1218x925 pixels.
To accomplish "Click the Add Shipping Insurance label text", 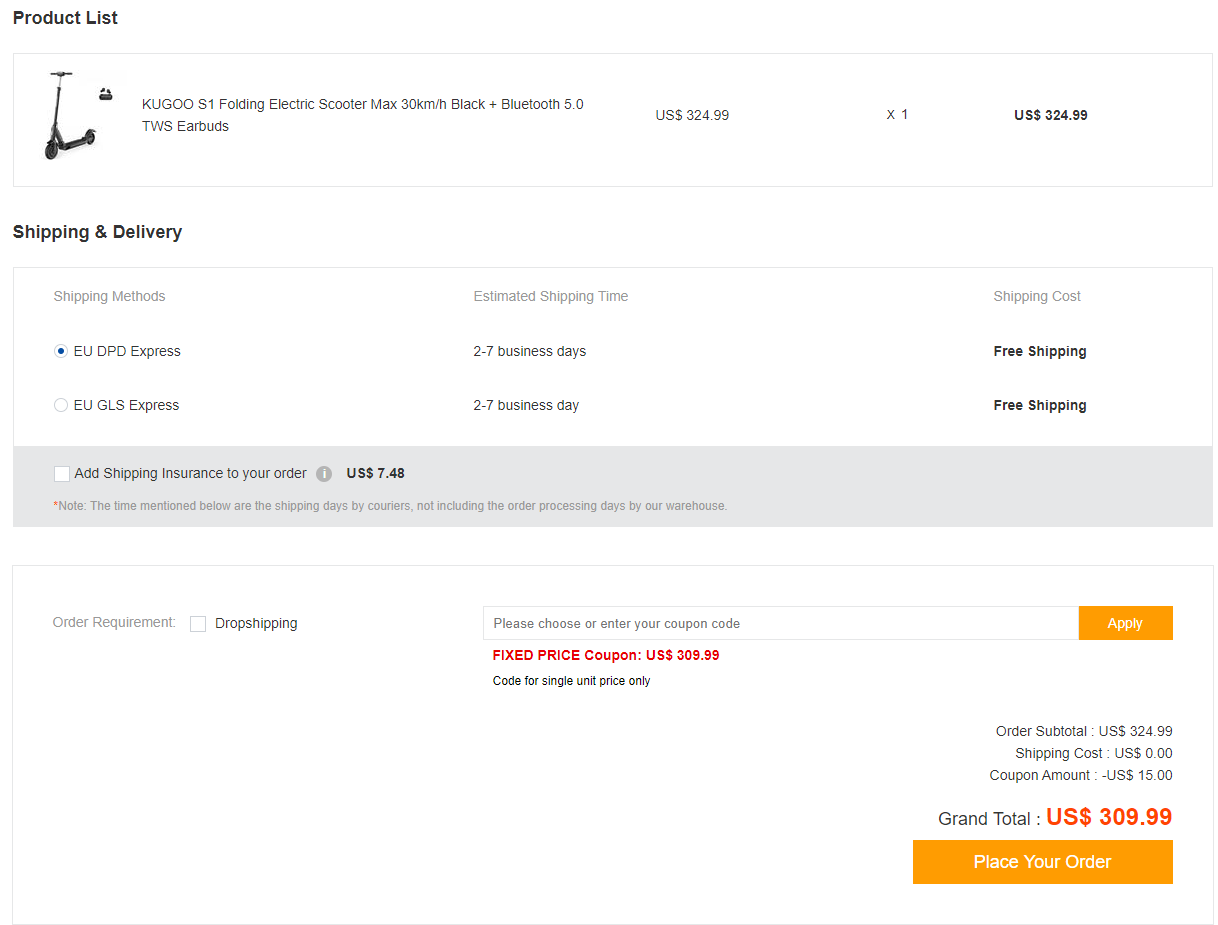I will (x=190, y=474).
